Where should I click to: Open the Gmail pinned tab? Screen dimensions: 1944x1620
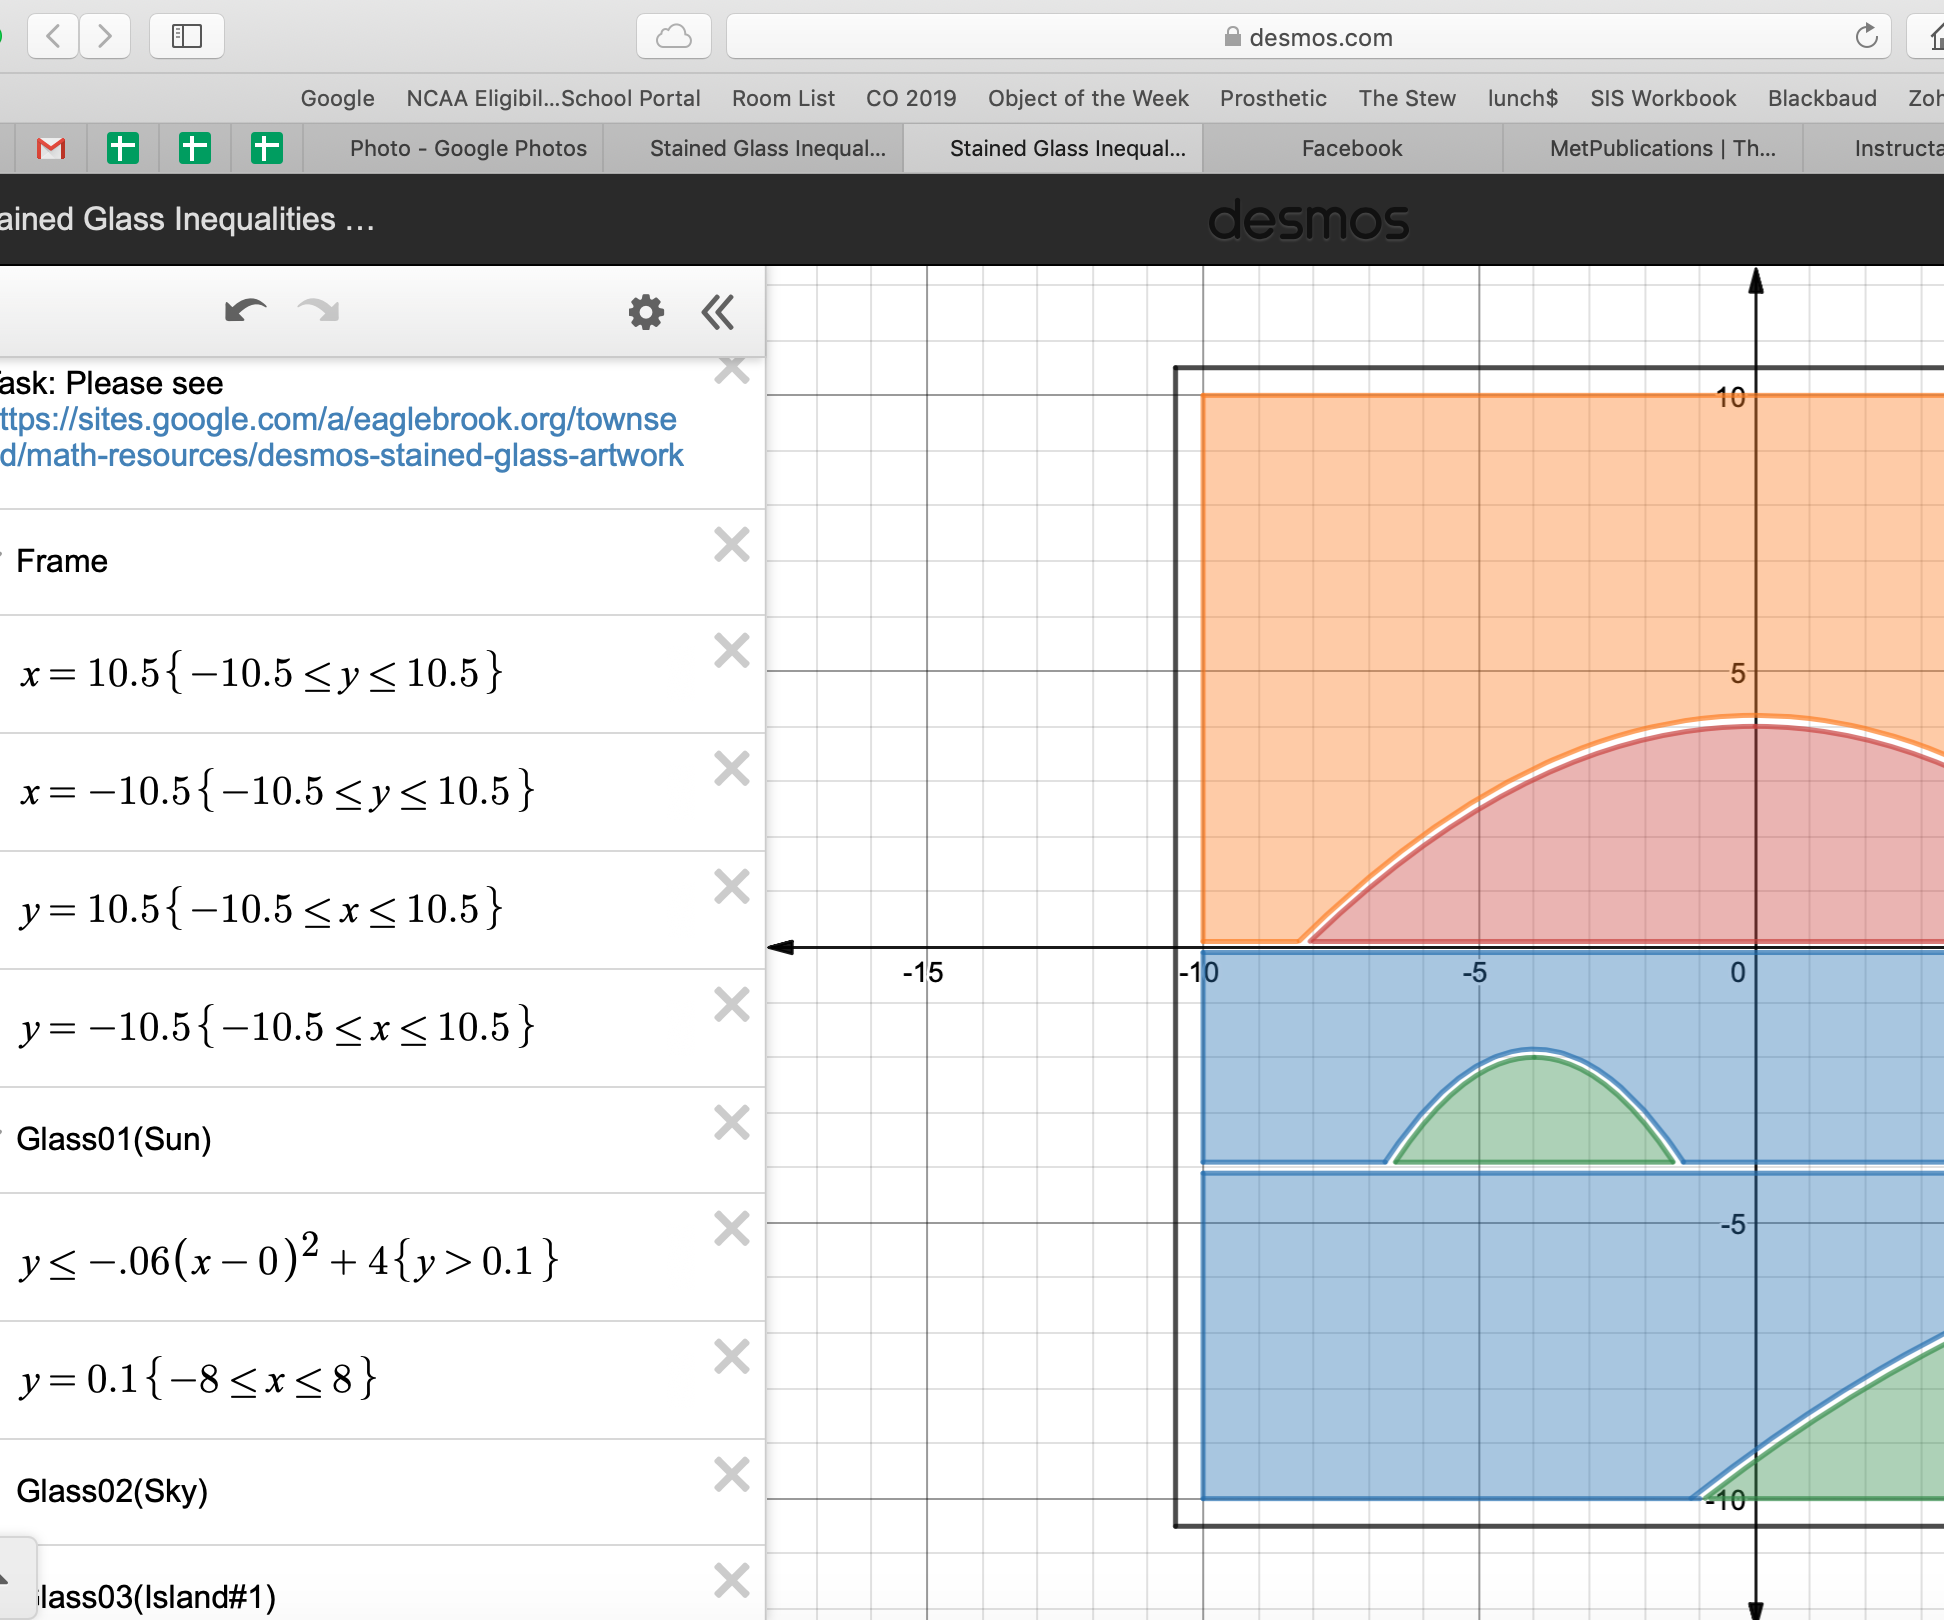[x=50, y=149]
